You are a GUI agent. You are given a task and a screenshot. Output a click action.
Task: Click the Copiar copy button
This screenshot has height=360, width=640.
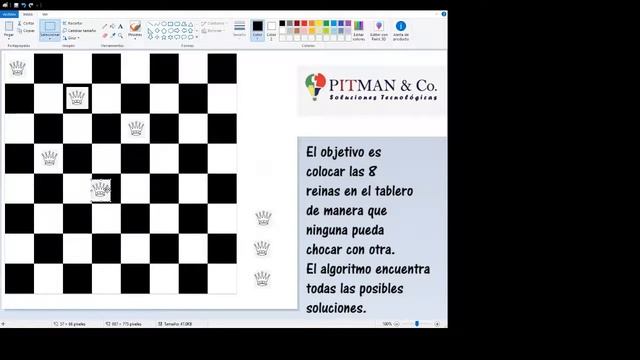pyautogui.click(x=26, y=31)
